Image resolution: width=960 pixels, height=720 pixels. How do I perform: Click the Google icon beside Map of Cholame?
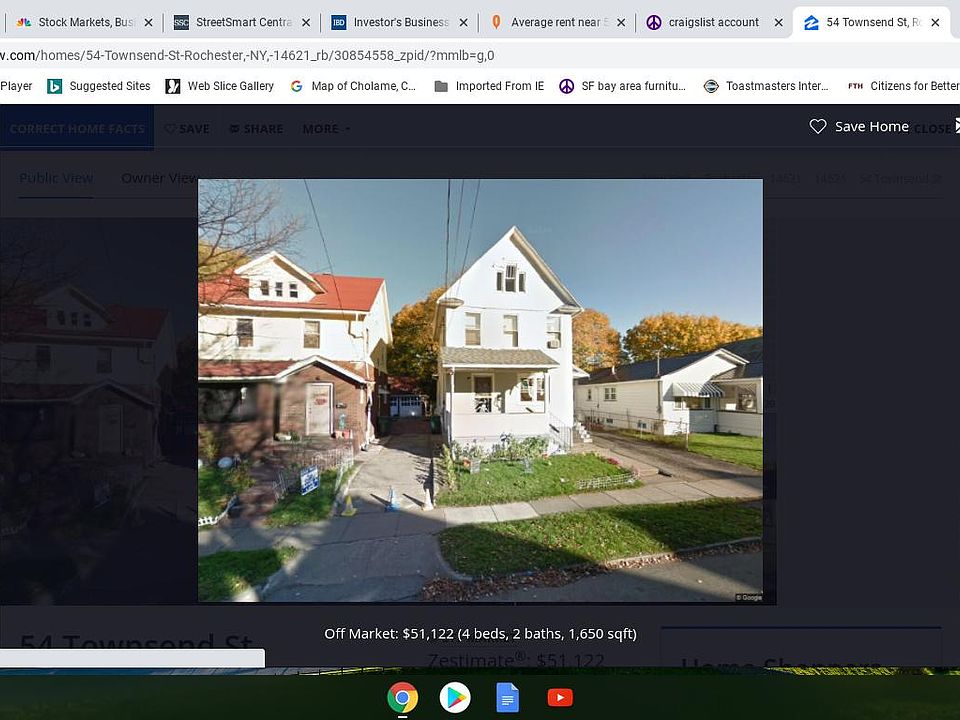[297, 86]
